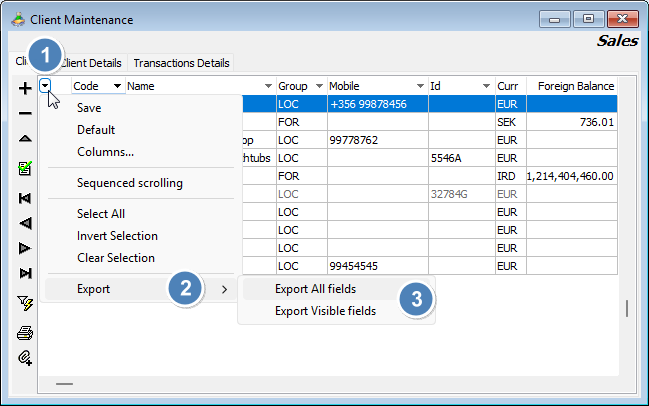This screenshot has width=649, height=406.
Task: Click the printer icon in the left toolbar
Action: [x=25, y=332]
